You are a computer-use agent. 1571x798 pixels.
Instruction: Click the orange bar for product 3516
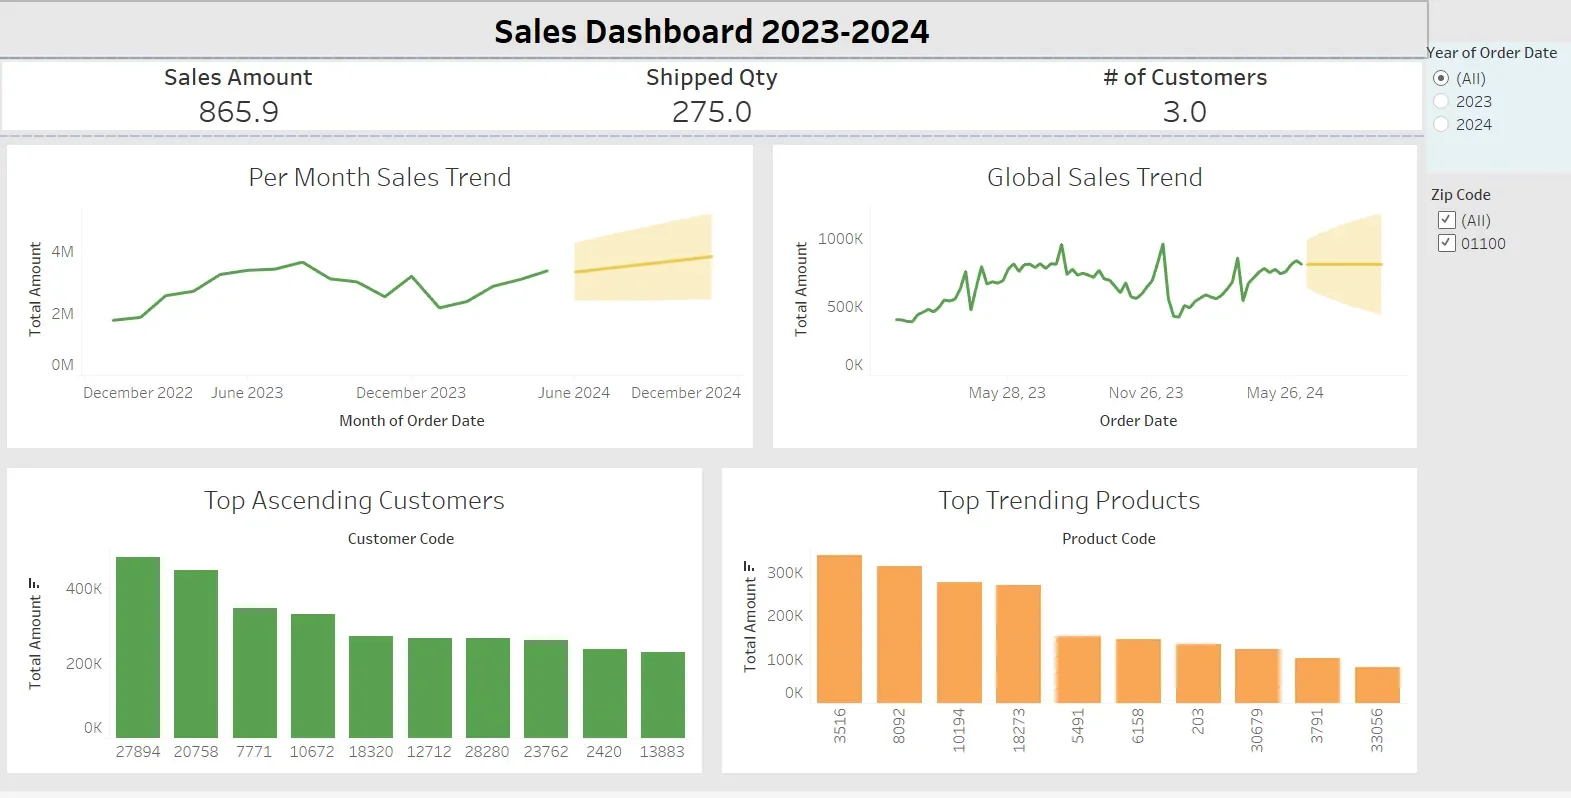[x=840, y=629]
